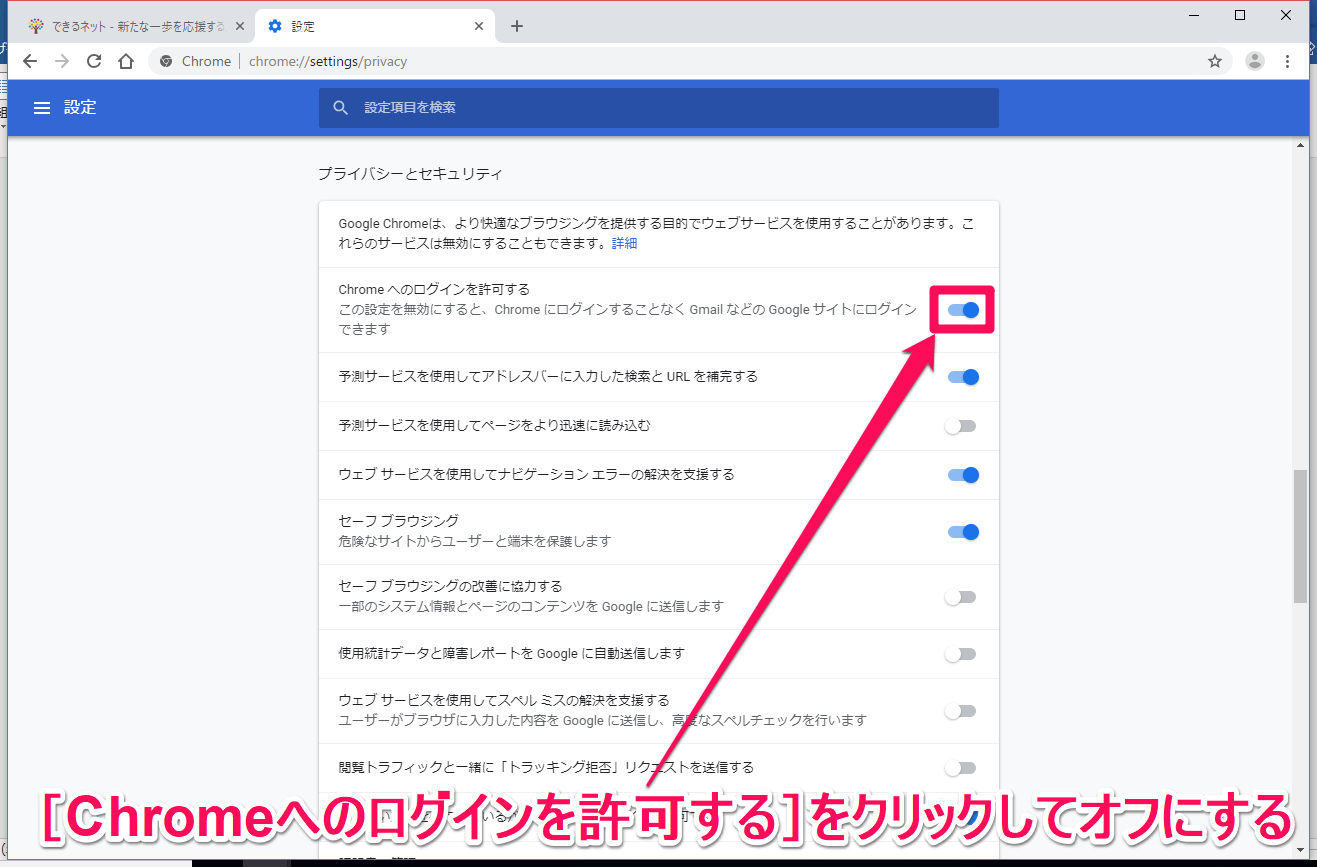Disable セーフ ブラウジング toggle
The width and height of the screenshot is (1317, 867).
tap(963, 532)
